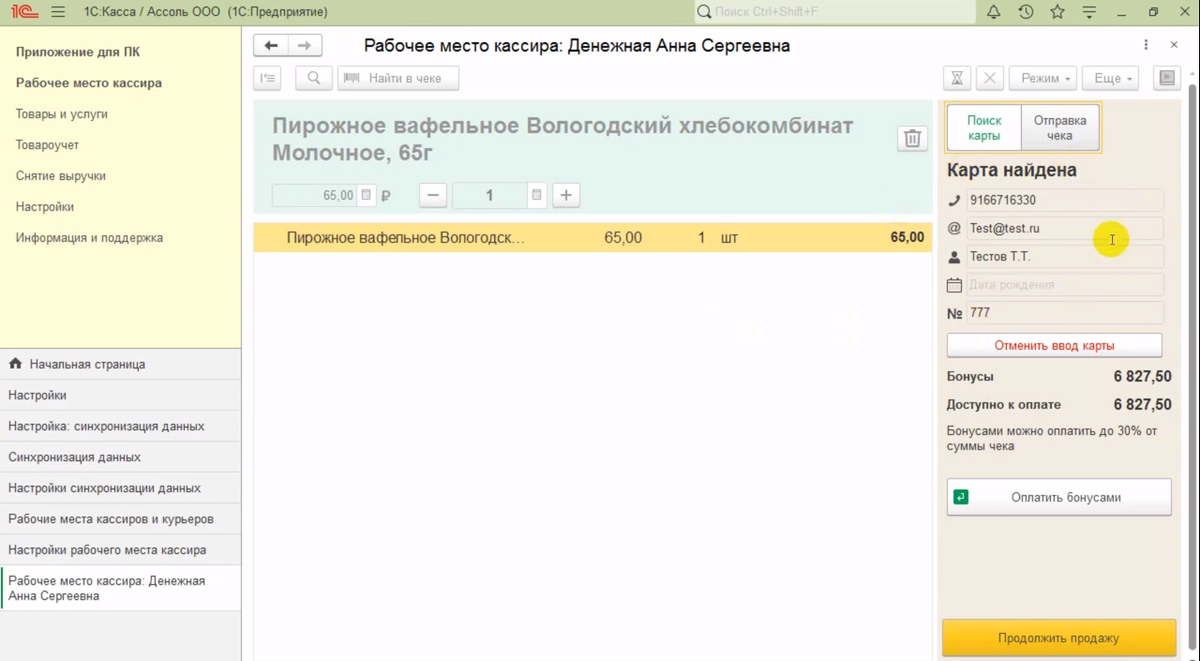Delete item with trash can icon

point(912,139)
